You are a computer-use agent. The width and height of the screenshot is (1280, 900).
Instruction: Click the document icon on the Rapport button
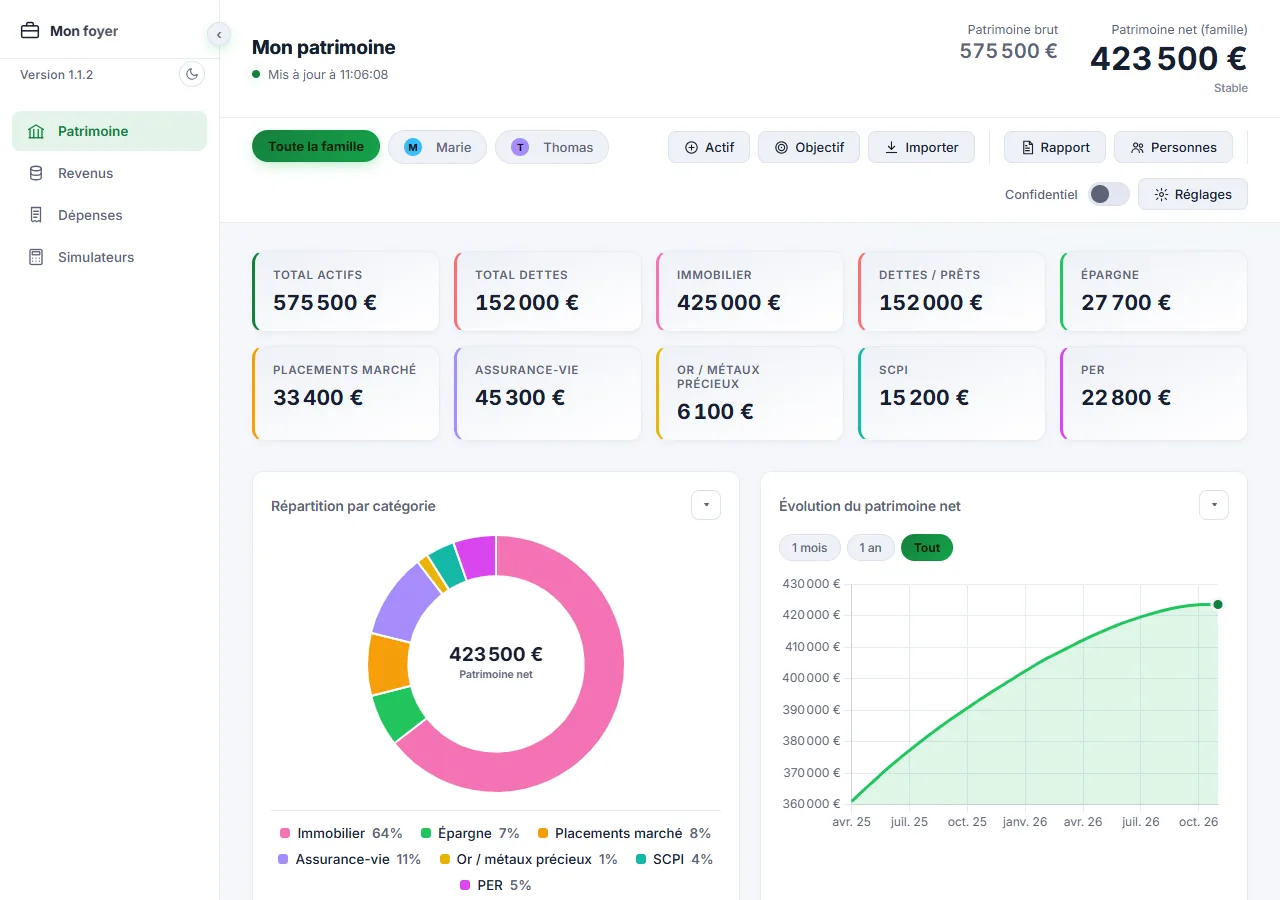pyautogui.click(x=1027, y=147)
